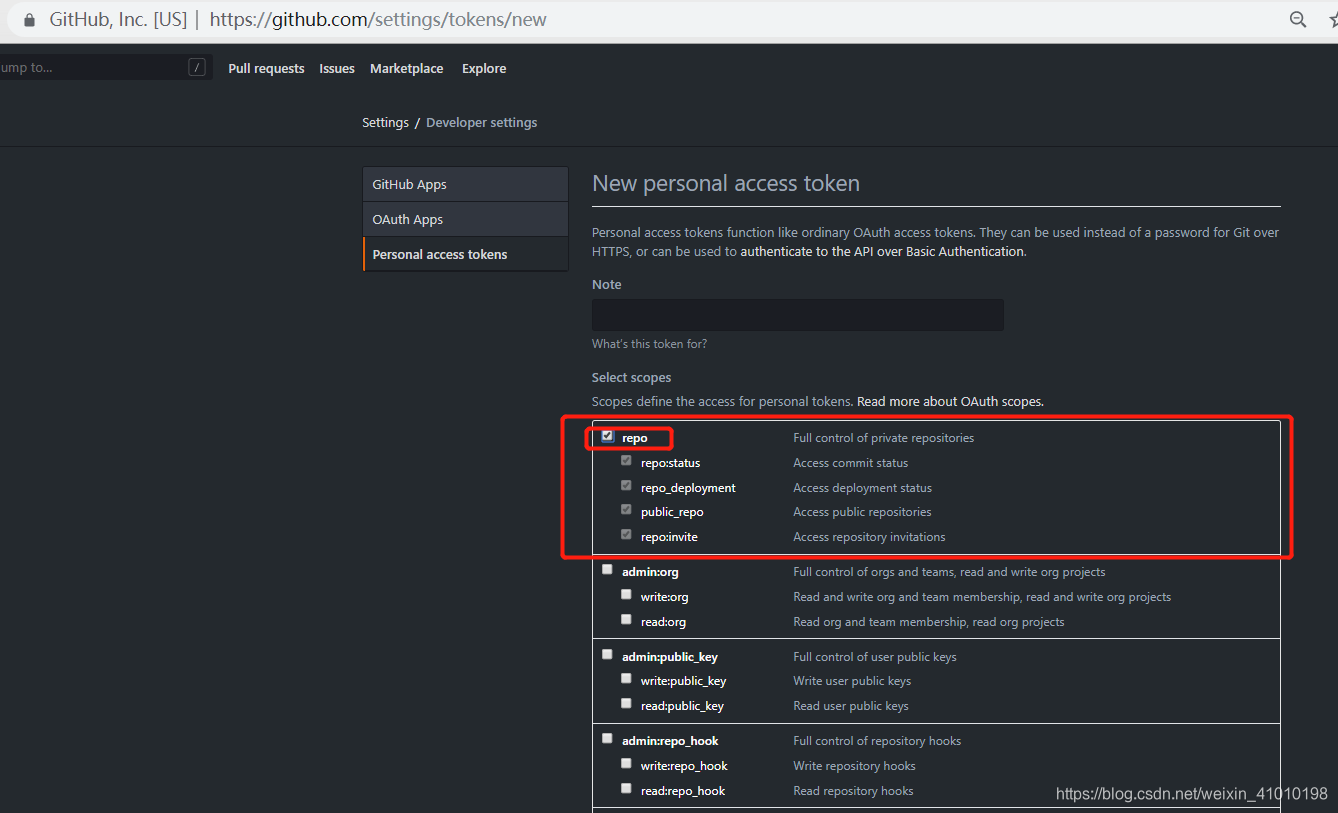
Task: Click 'New personal access token' heading
Action: [x=726, y=184]
